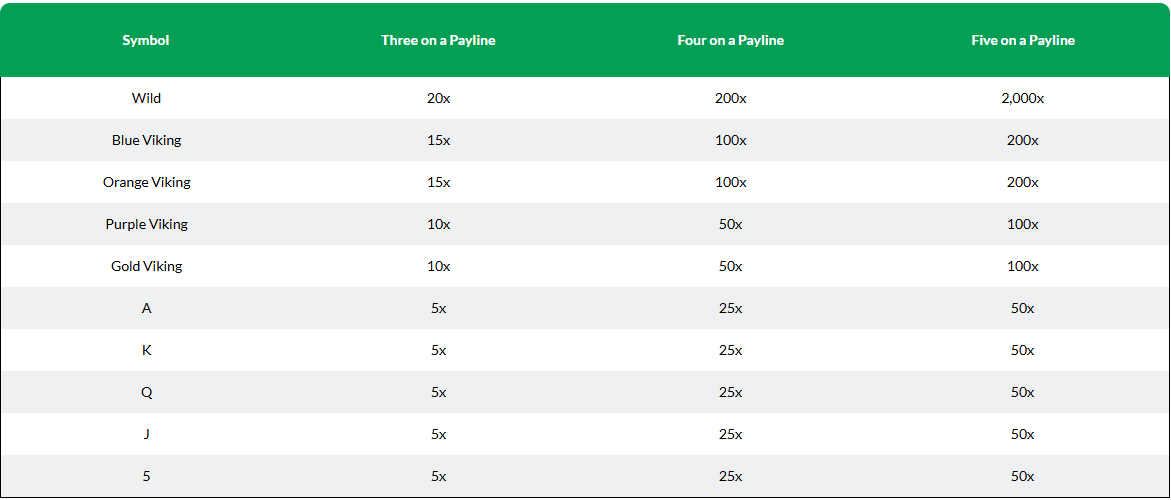Select the Blue Viking row label

(x=146, y=140)
